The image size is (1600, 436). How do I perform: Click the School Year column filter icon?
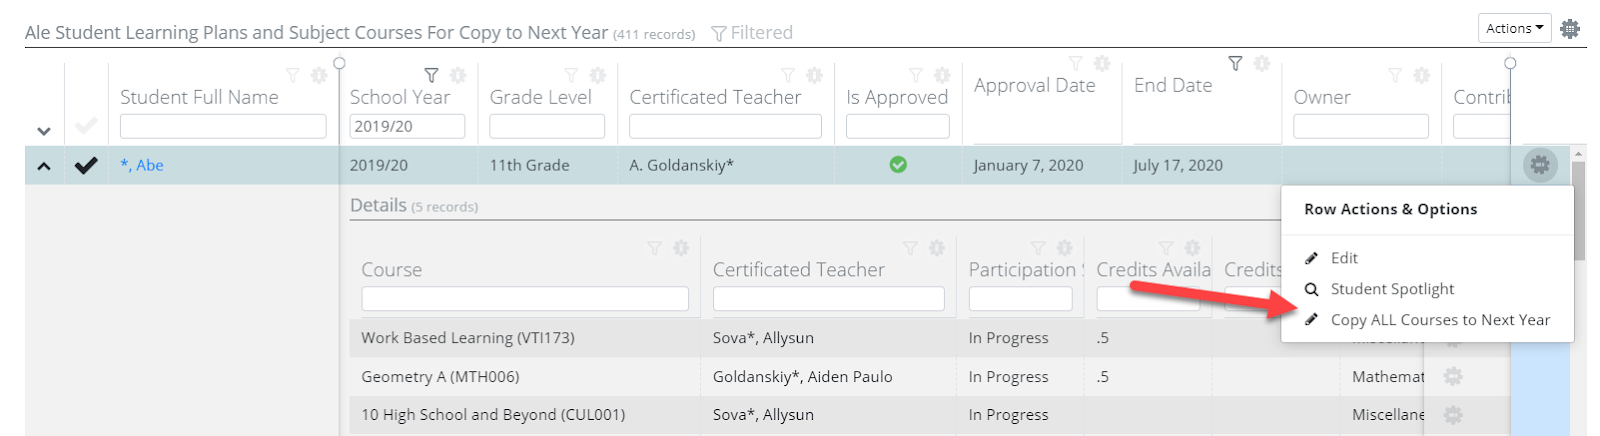[x=431, y=75]
